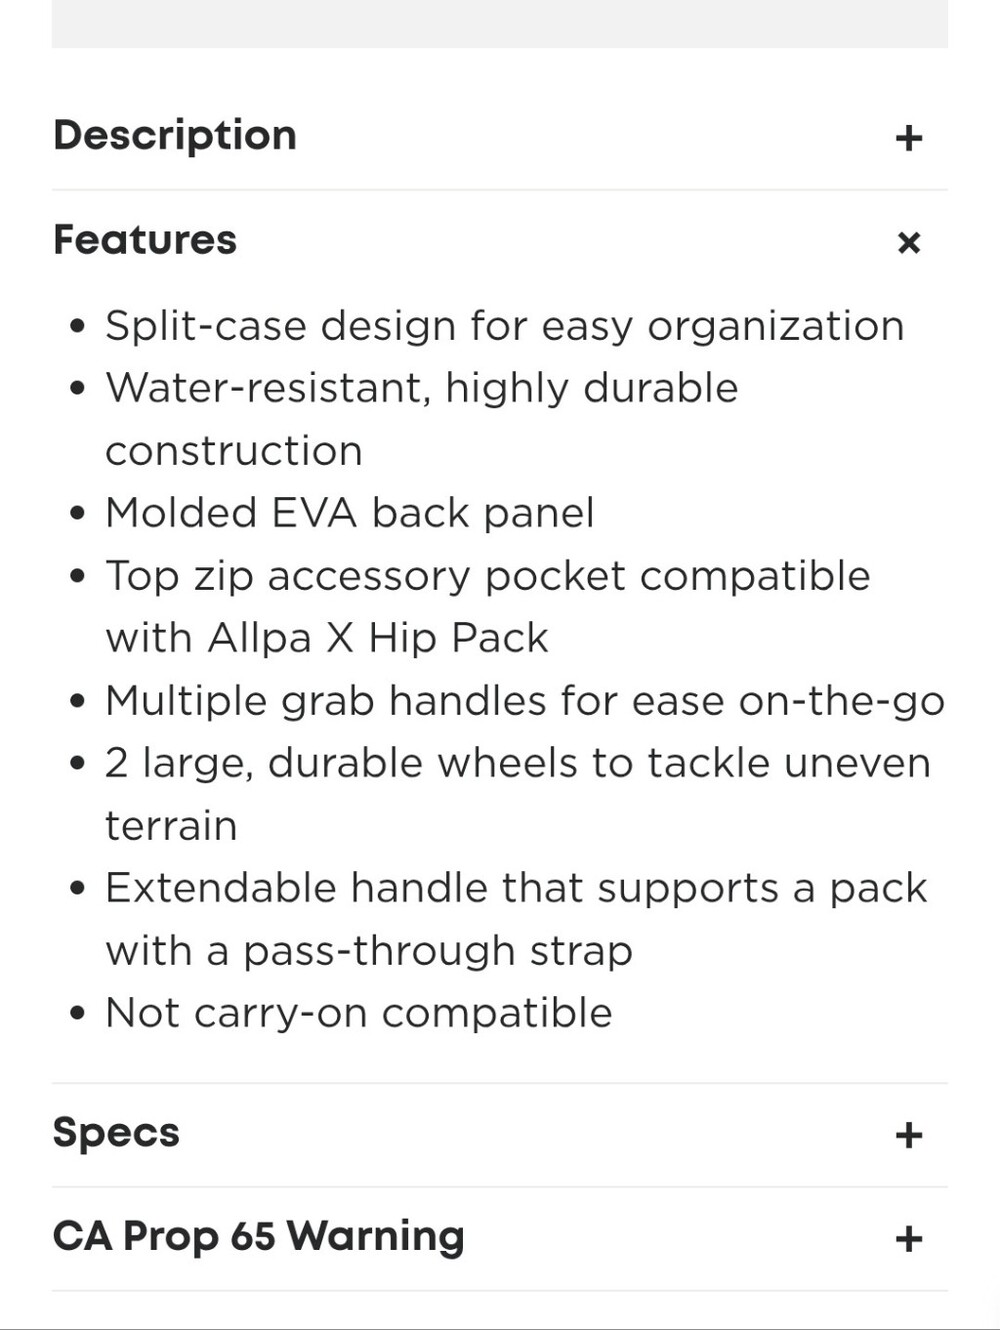
Task: Select the Multiple grab handles feature line
Action: 525,701
